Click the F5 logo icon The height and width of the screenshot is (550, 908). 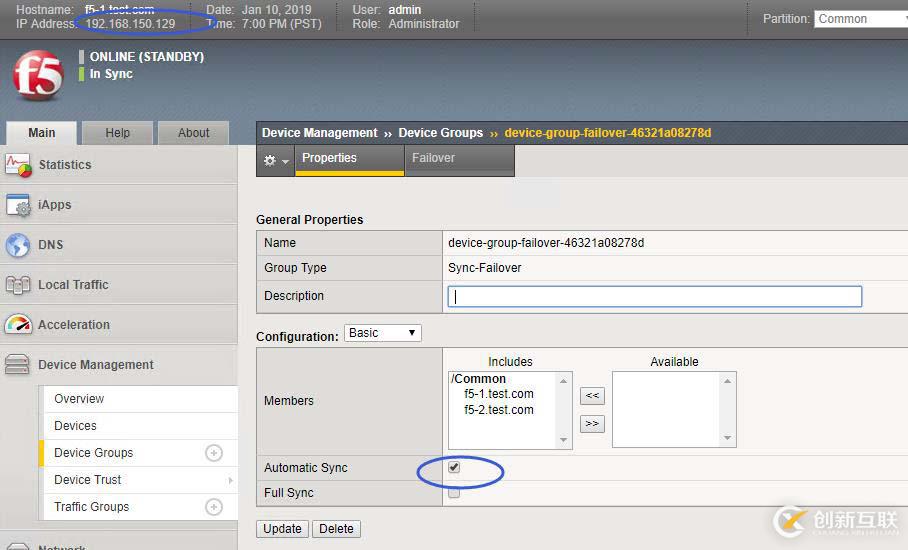(39, 76)
